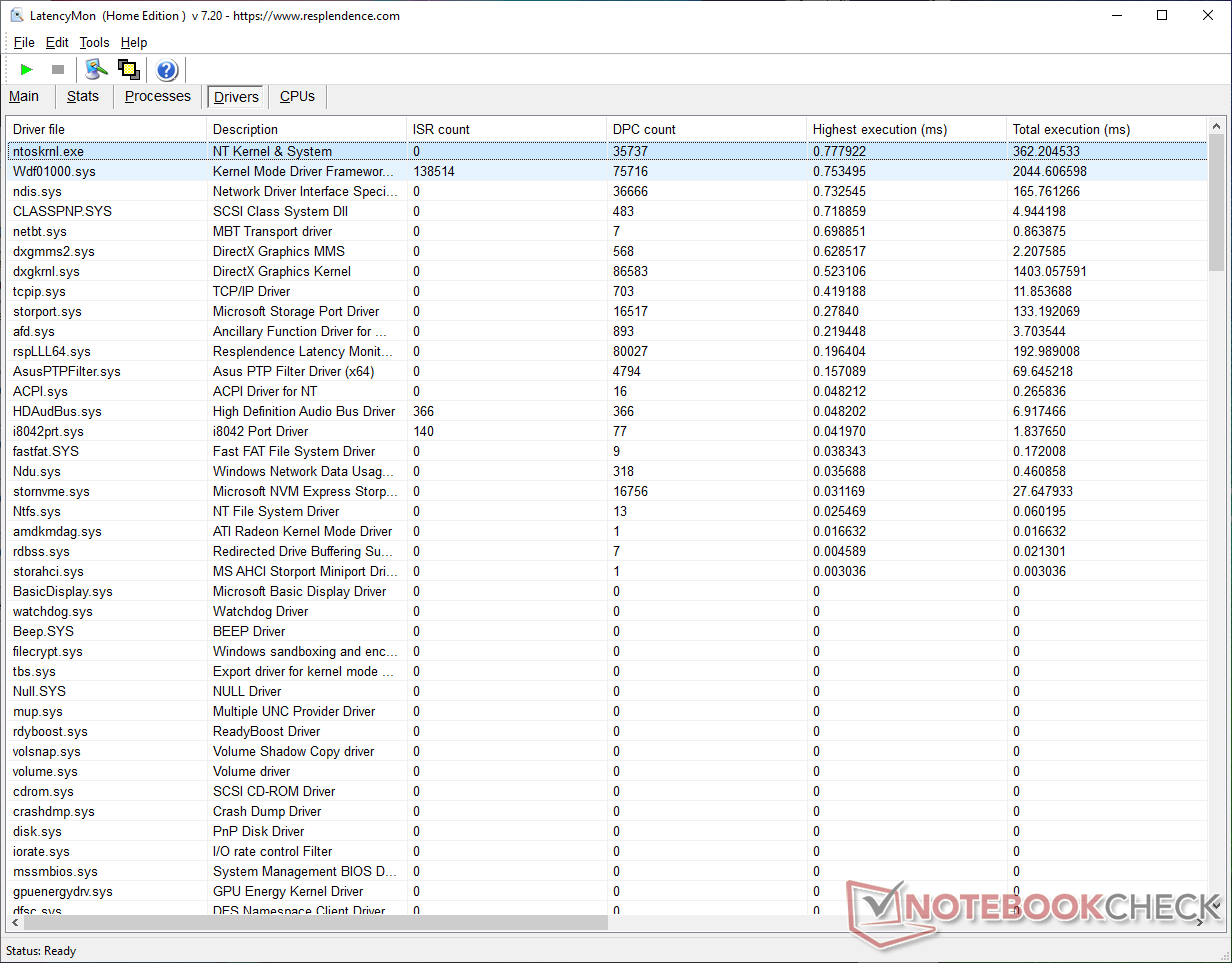
Task: Select the amdkmdag.sys driver row
Action: pos(607,531)
